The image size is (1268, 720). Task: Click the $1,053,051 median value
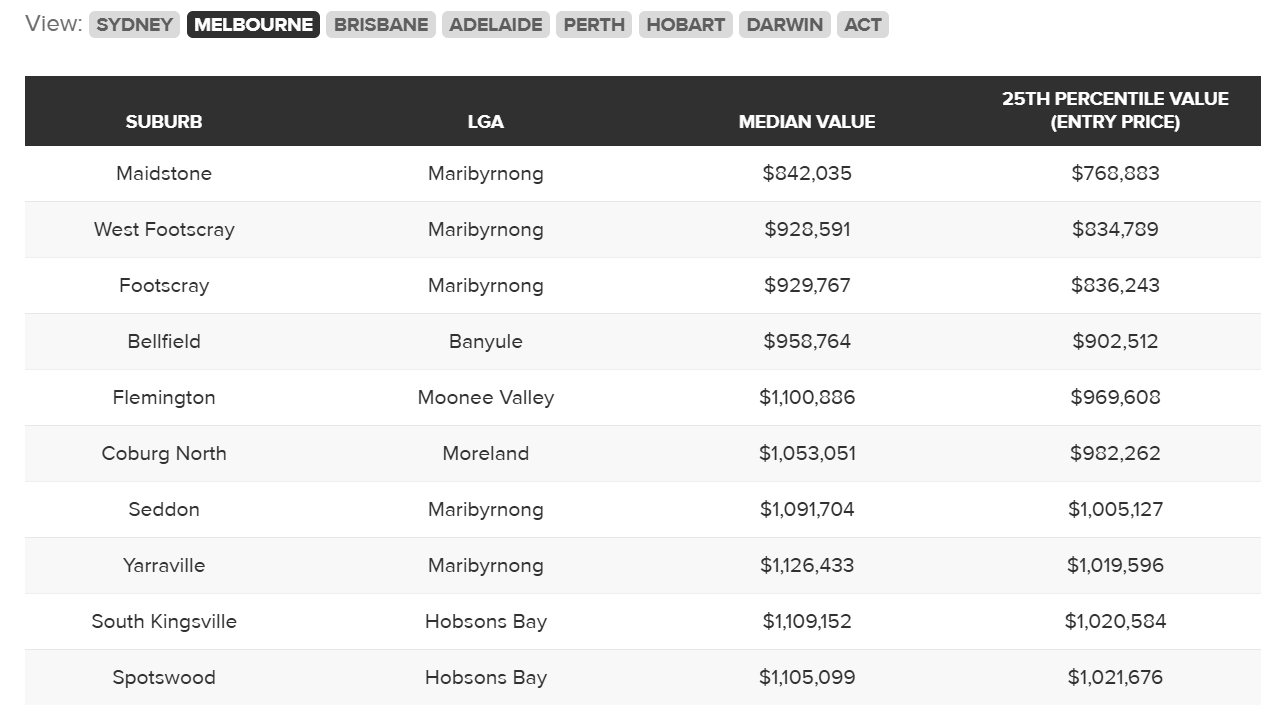(807, 453)
